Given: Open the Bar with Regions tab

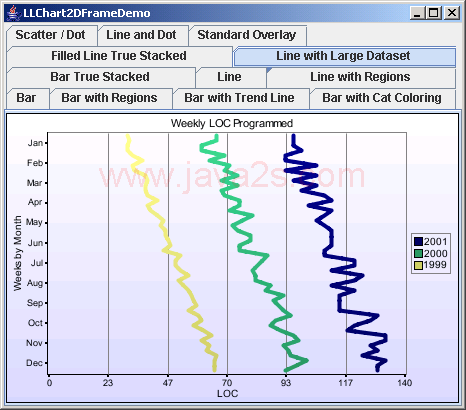Looking at the screenshot, I should pyautogui.click(x=110, y=98).
